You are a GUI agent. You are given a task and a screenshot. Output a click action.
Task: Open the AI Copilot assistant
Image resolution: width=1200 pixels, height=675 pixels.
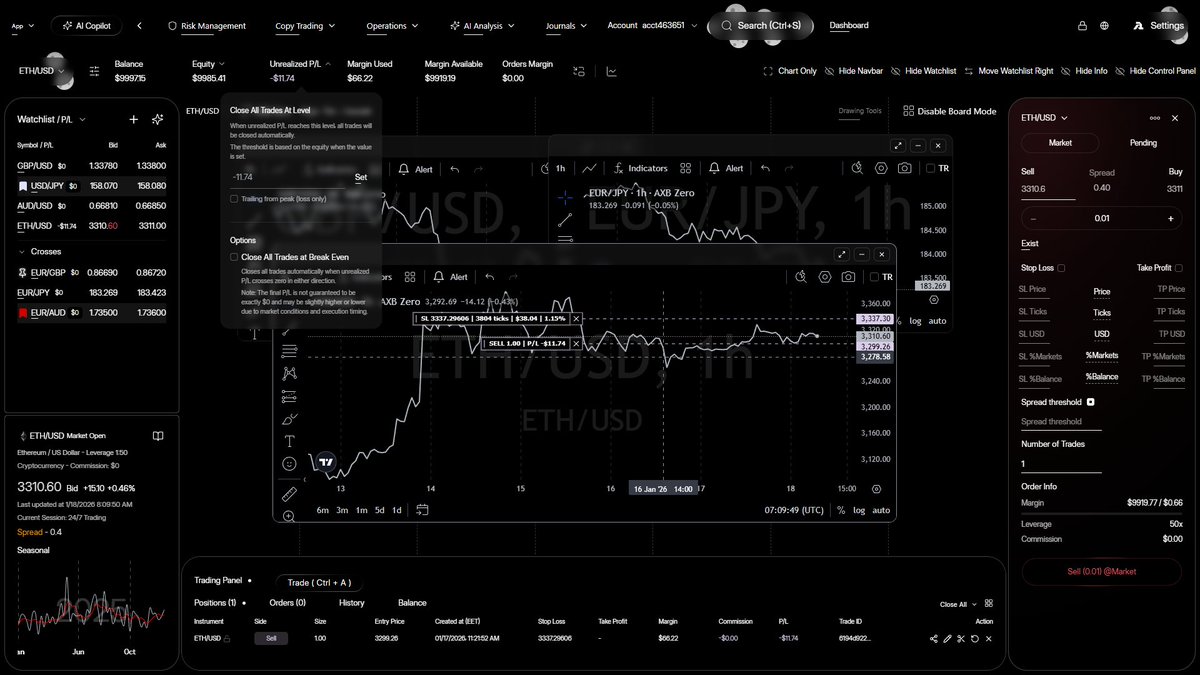tap(88, 26)
